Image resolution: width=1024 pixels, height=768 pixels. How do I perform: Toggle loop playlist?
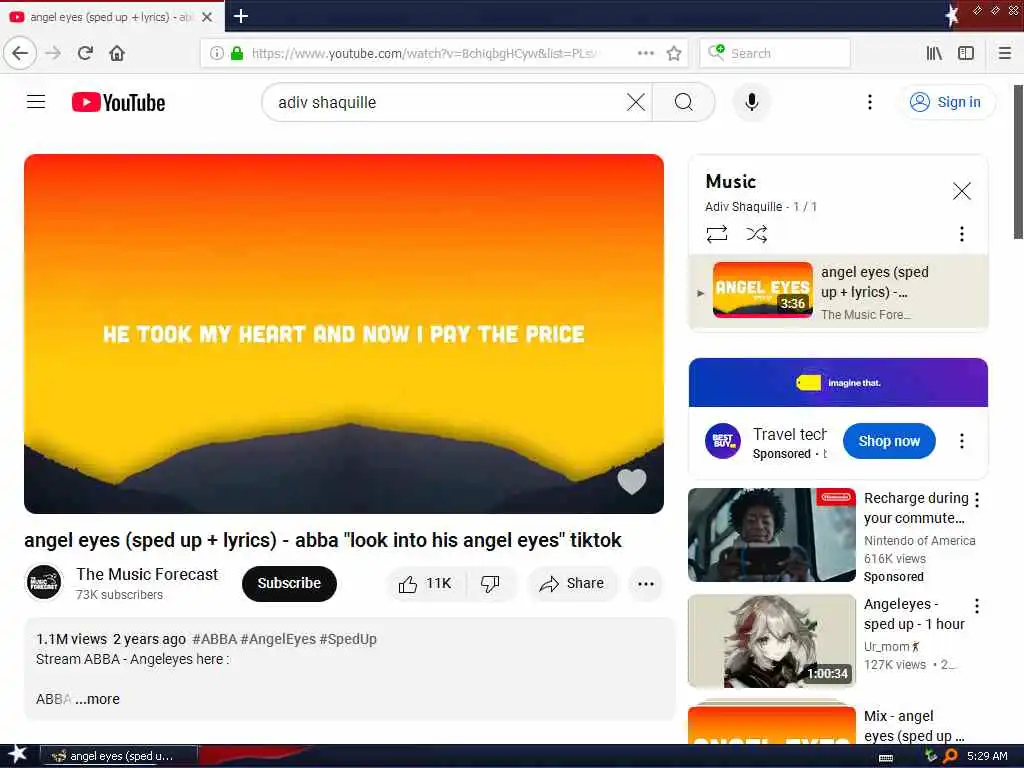pos(717,234)
